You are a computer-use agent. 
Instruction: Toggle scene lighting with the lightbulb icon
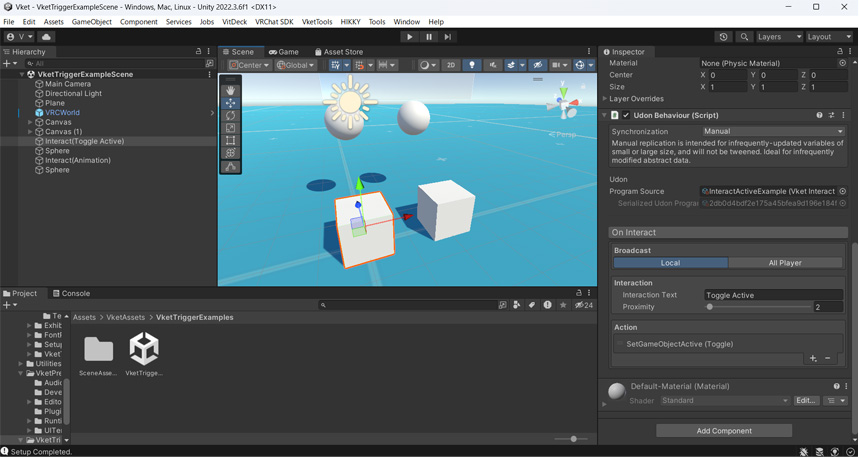click(472, 65)
